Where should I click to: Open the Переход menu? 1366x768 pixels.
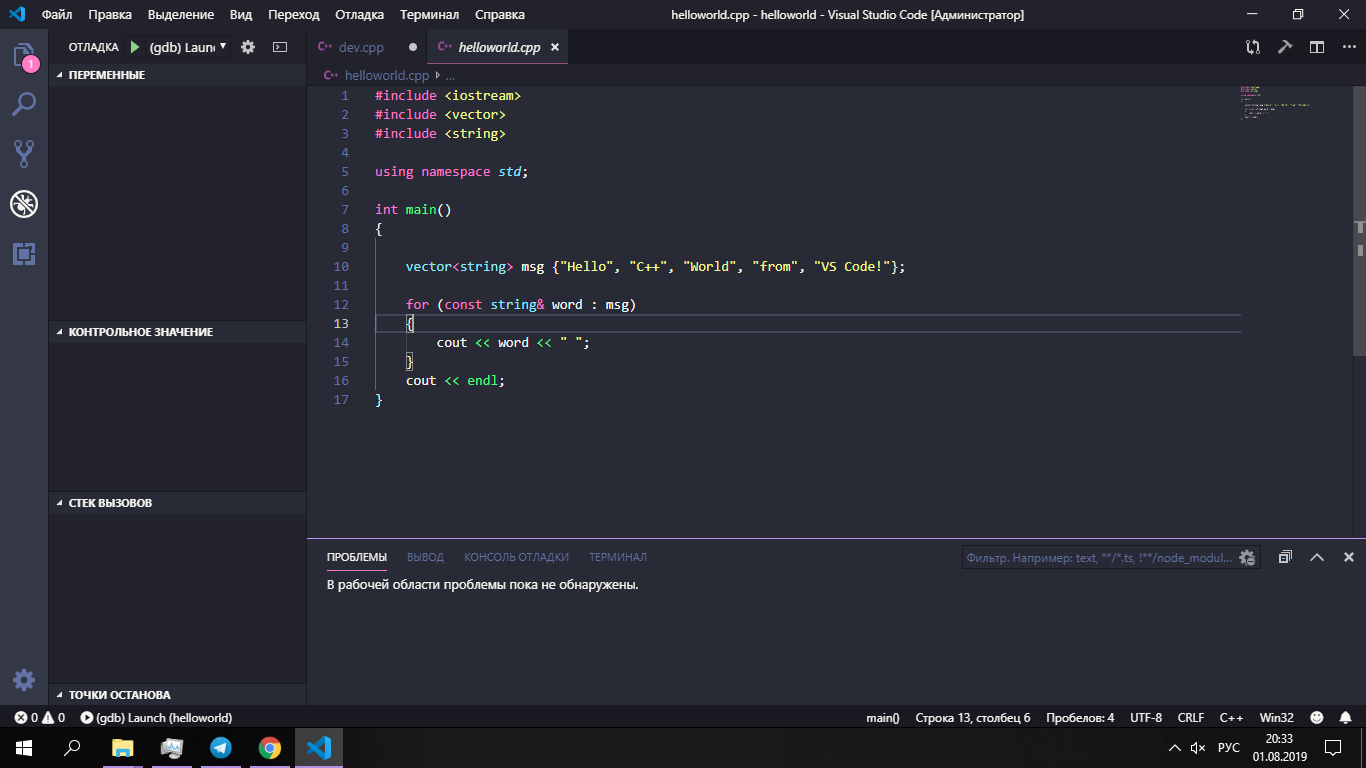point(294,15)
